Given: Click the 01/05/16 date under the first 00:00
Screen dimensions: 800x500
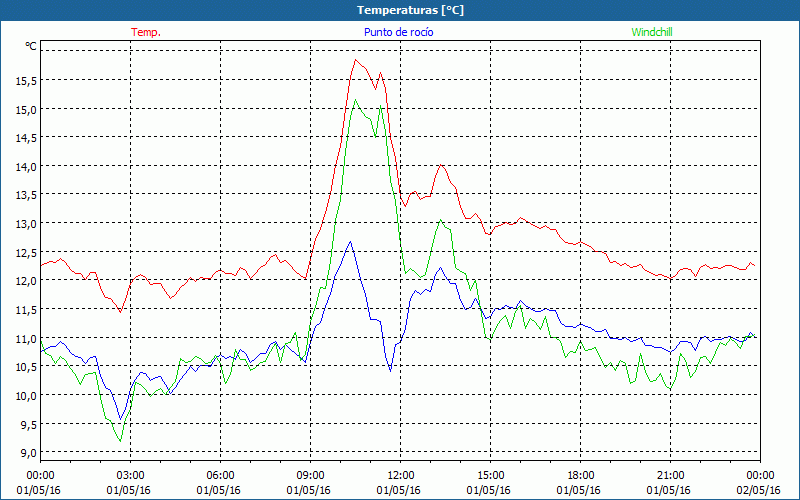Looking at the screenshot, I should pos(39,490).
